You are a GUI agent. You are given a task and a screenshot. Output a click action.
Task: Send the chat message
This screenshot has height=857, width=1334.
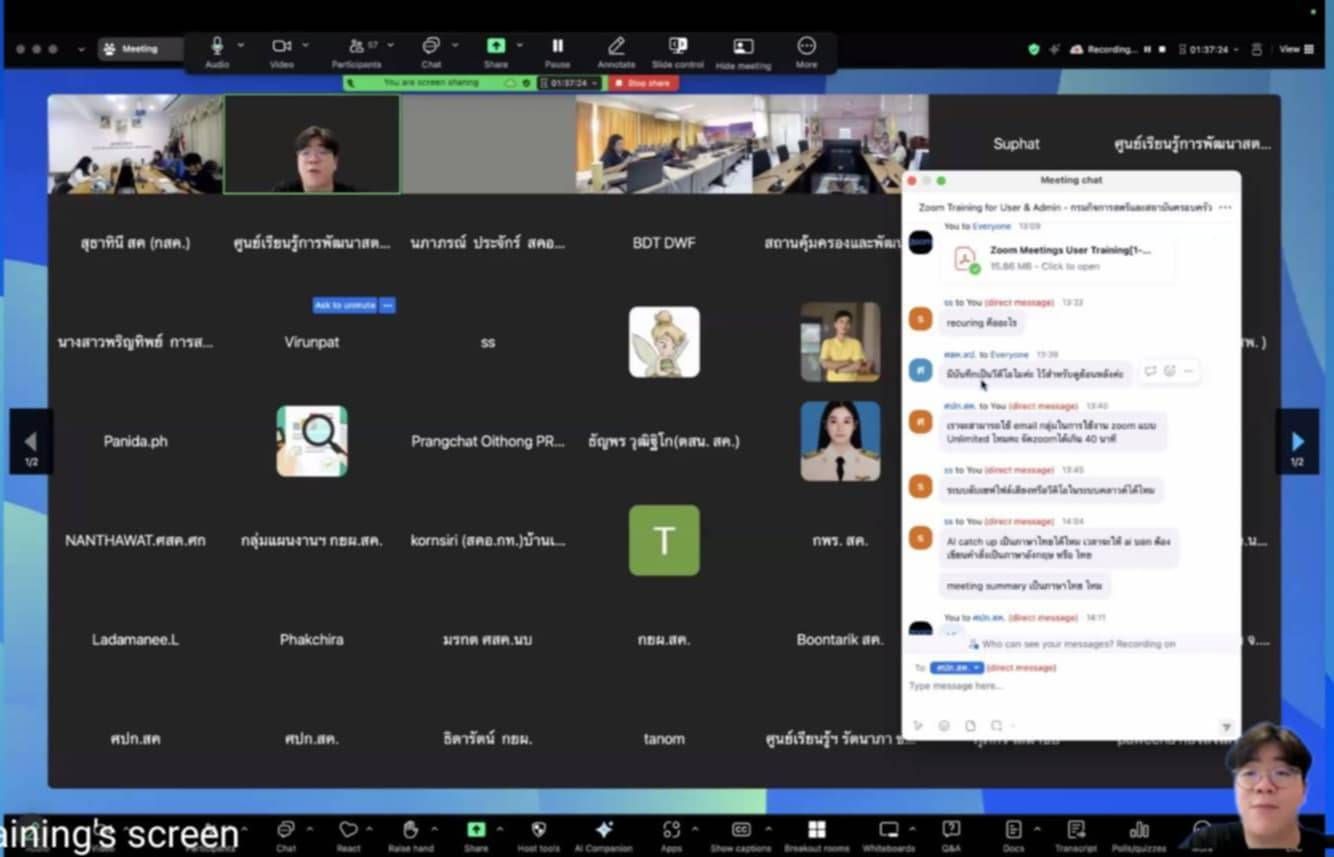pyautogui.click(x=1226, y=727)
